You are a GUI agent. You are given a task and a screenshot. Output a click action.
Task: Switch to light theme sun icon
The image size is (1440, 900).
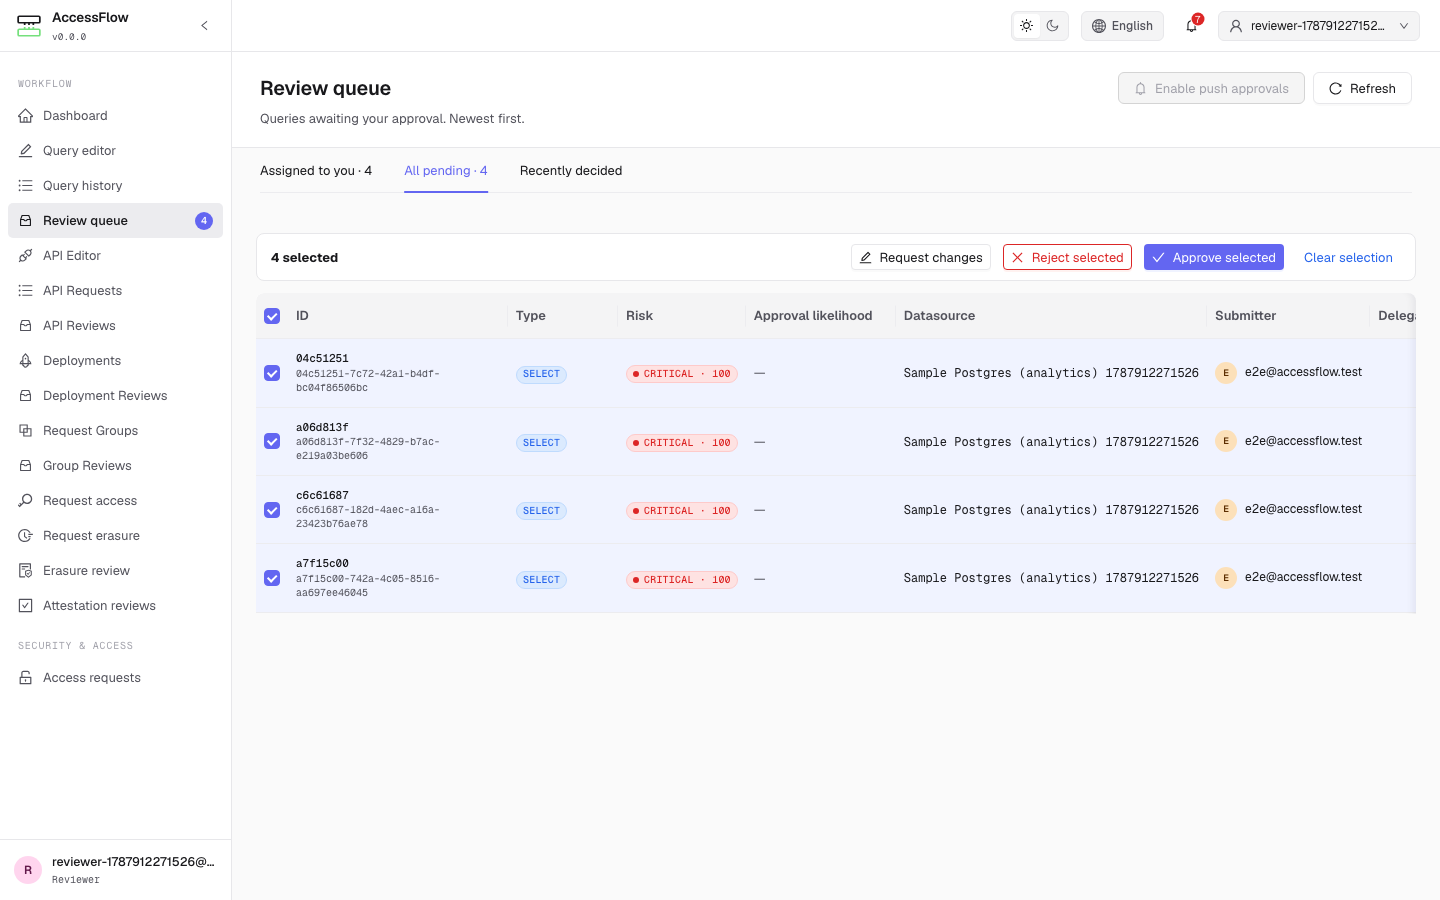point(1027,26)
